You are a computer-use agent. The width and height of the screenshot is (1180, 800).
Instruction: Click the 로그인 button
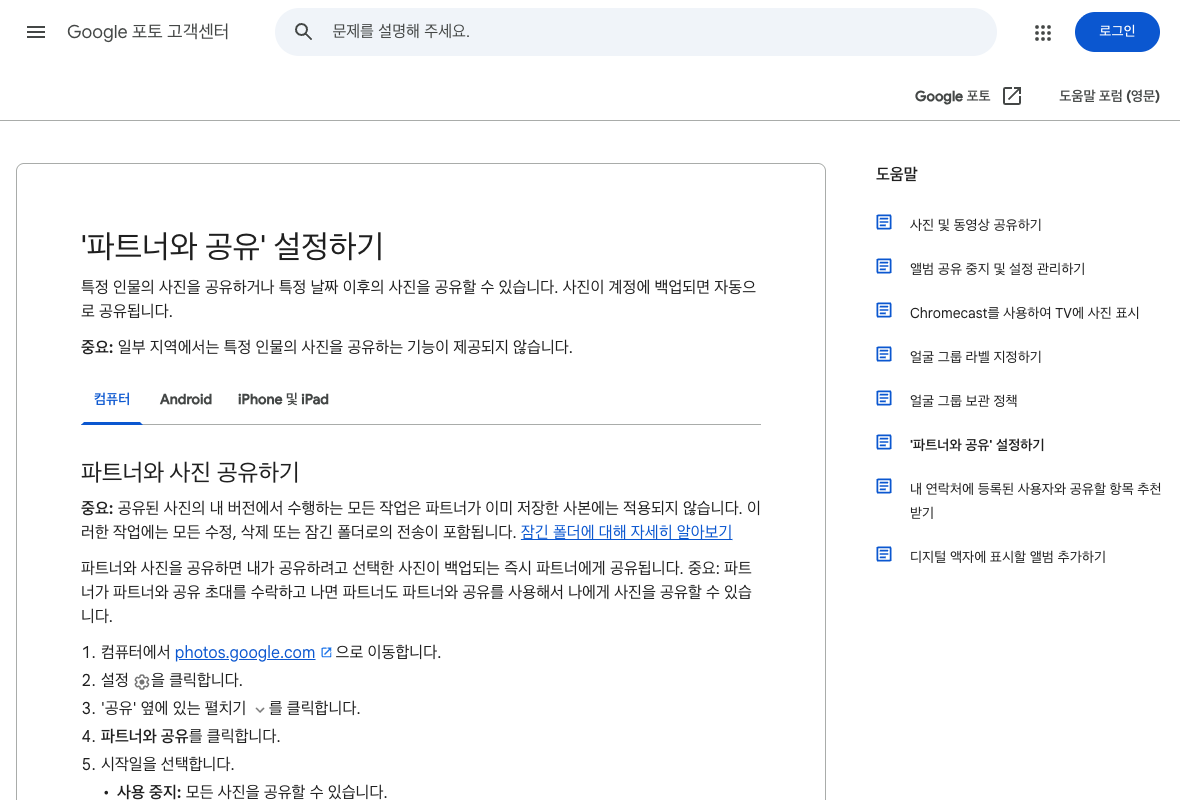click(x=1117, y=32)
